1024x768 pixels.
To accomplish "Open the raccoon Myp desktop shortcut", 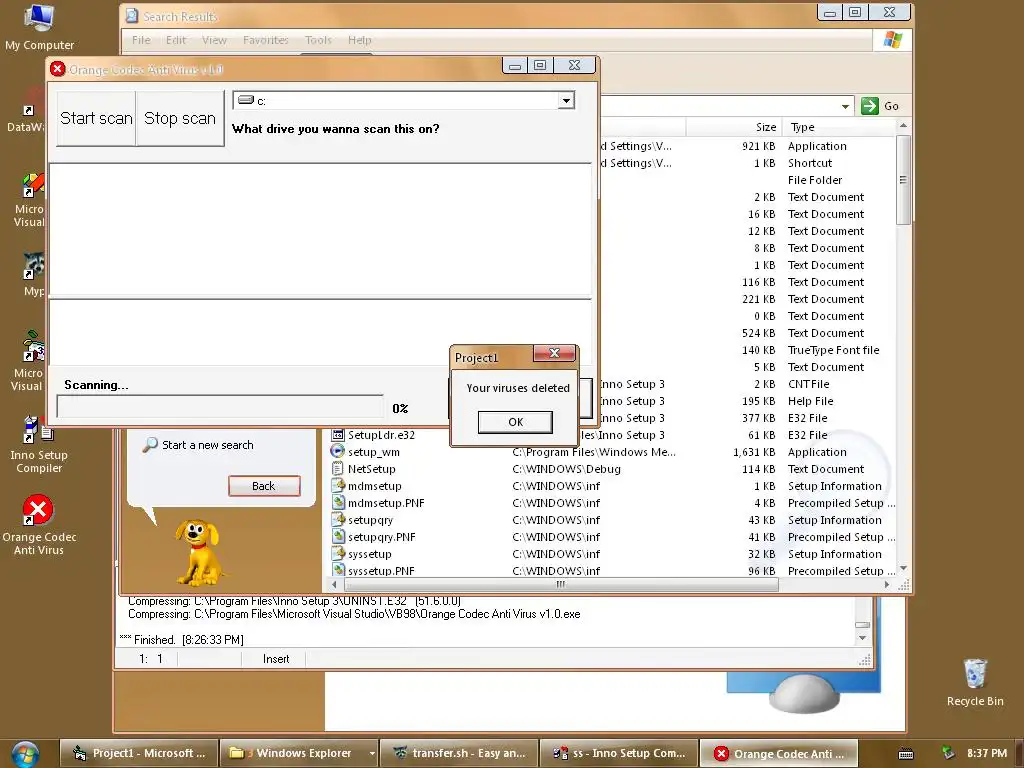I will click(33, 275).
